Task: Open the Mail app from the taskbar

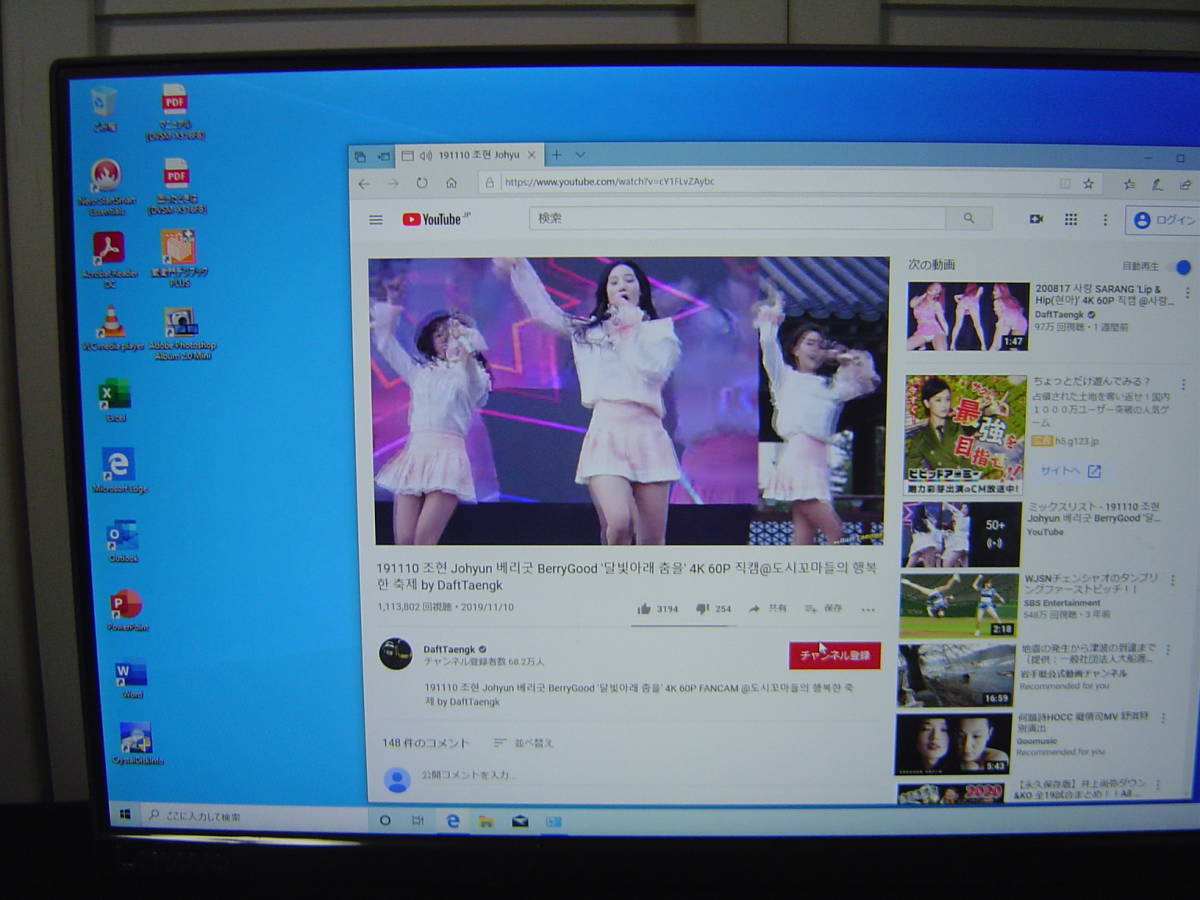Action: (520, 821)
